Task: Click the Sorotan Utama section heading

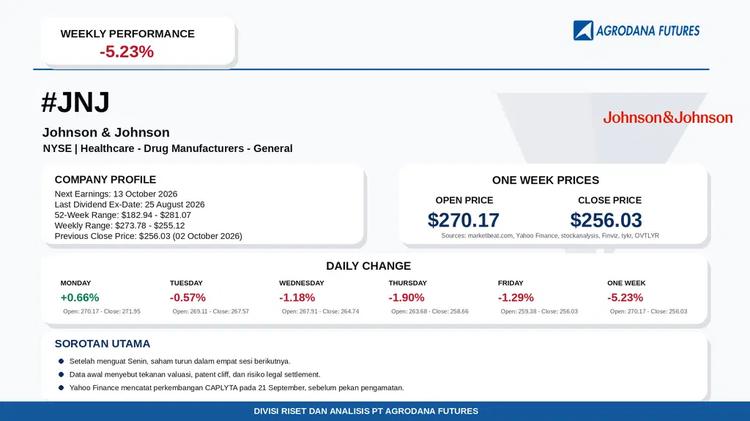Action: [102, 344]
